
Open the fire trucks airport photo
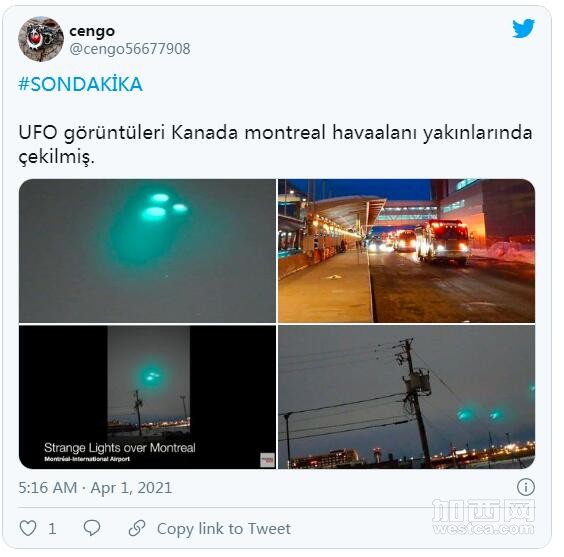click(406, 251)
